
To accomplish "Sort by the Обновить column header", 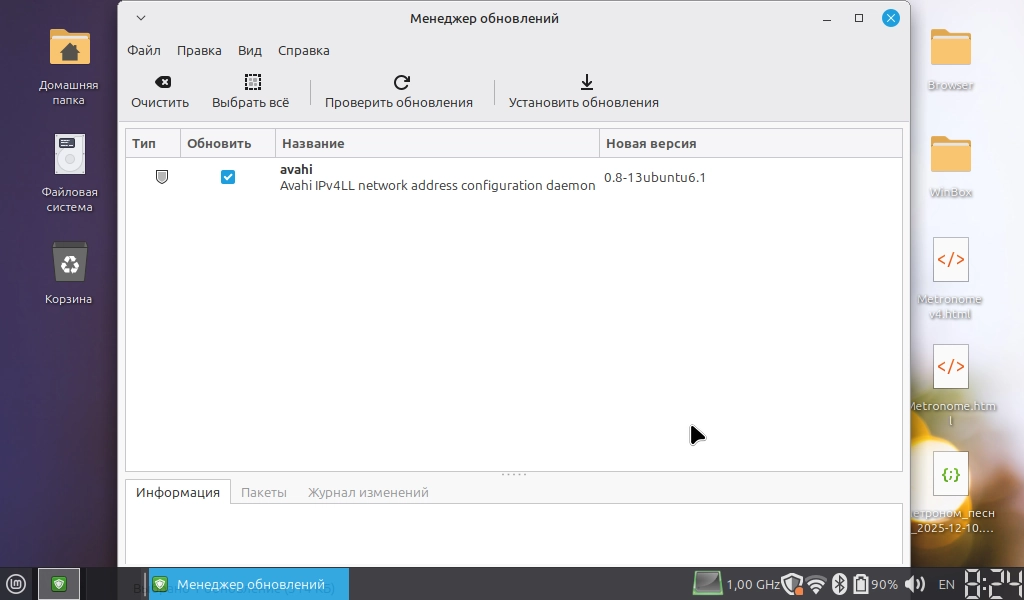I will click(x=228, y=143).
